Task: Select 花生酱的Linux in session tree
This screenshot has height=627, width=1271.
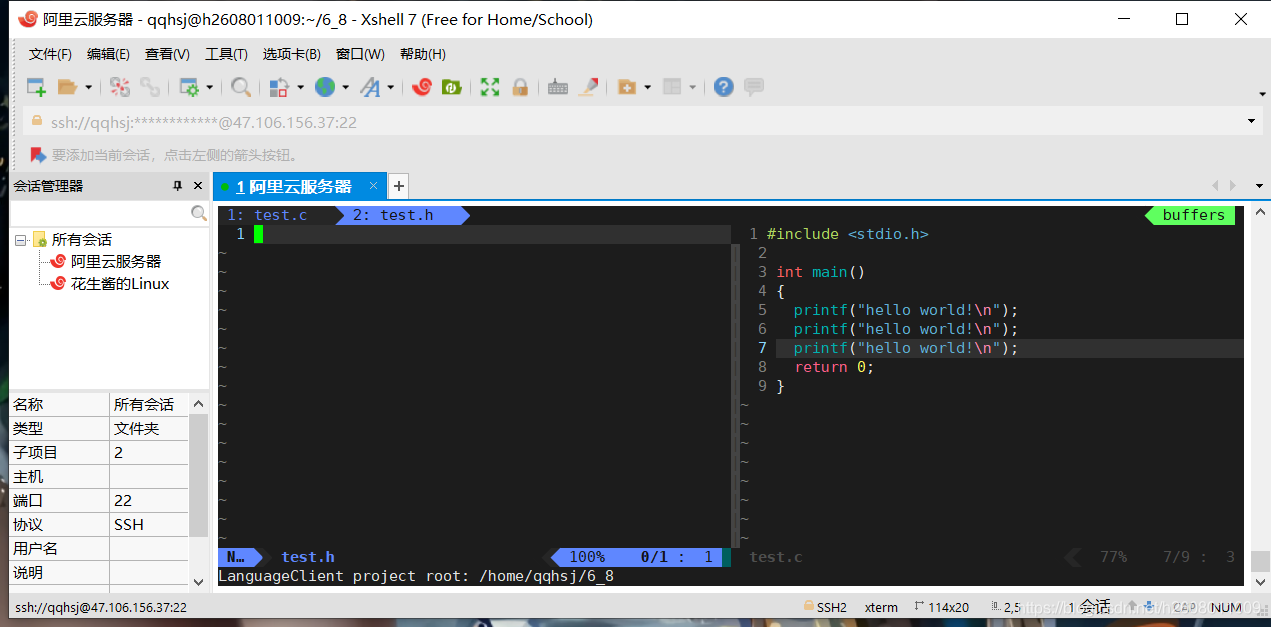Action: coord(120,284)
